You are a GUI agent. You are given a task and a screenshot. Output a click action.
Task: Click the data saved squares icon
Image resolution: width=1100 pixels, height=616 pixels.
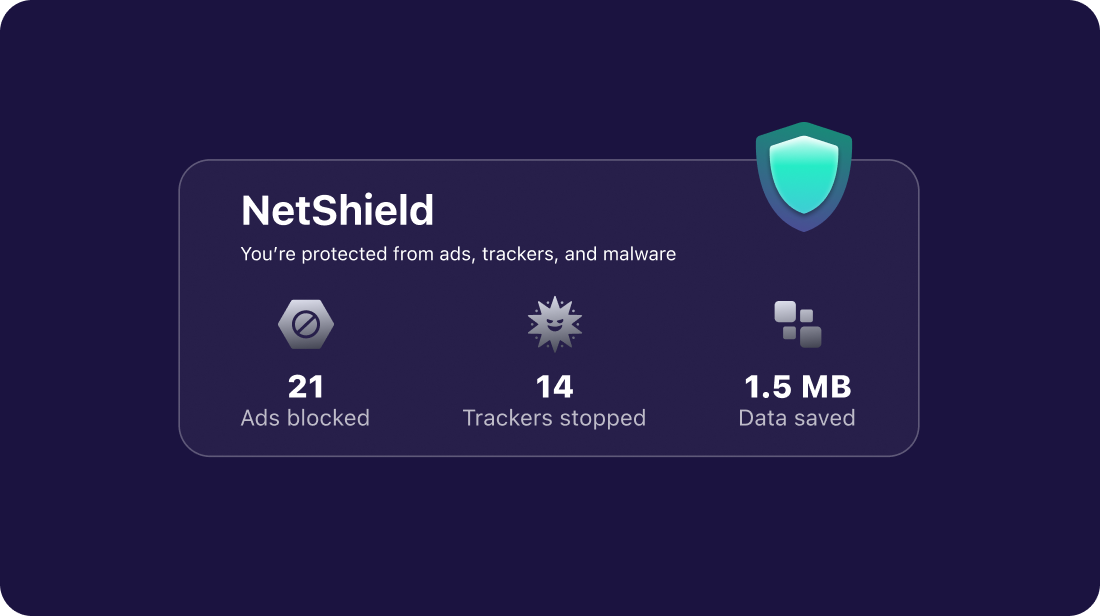pyautogui.click(x=797, y=324)
